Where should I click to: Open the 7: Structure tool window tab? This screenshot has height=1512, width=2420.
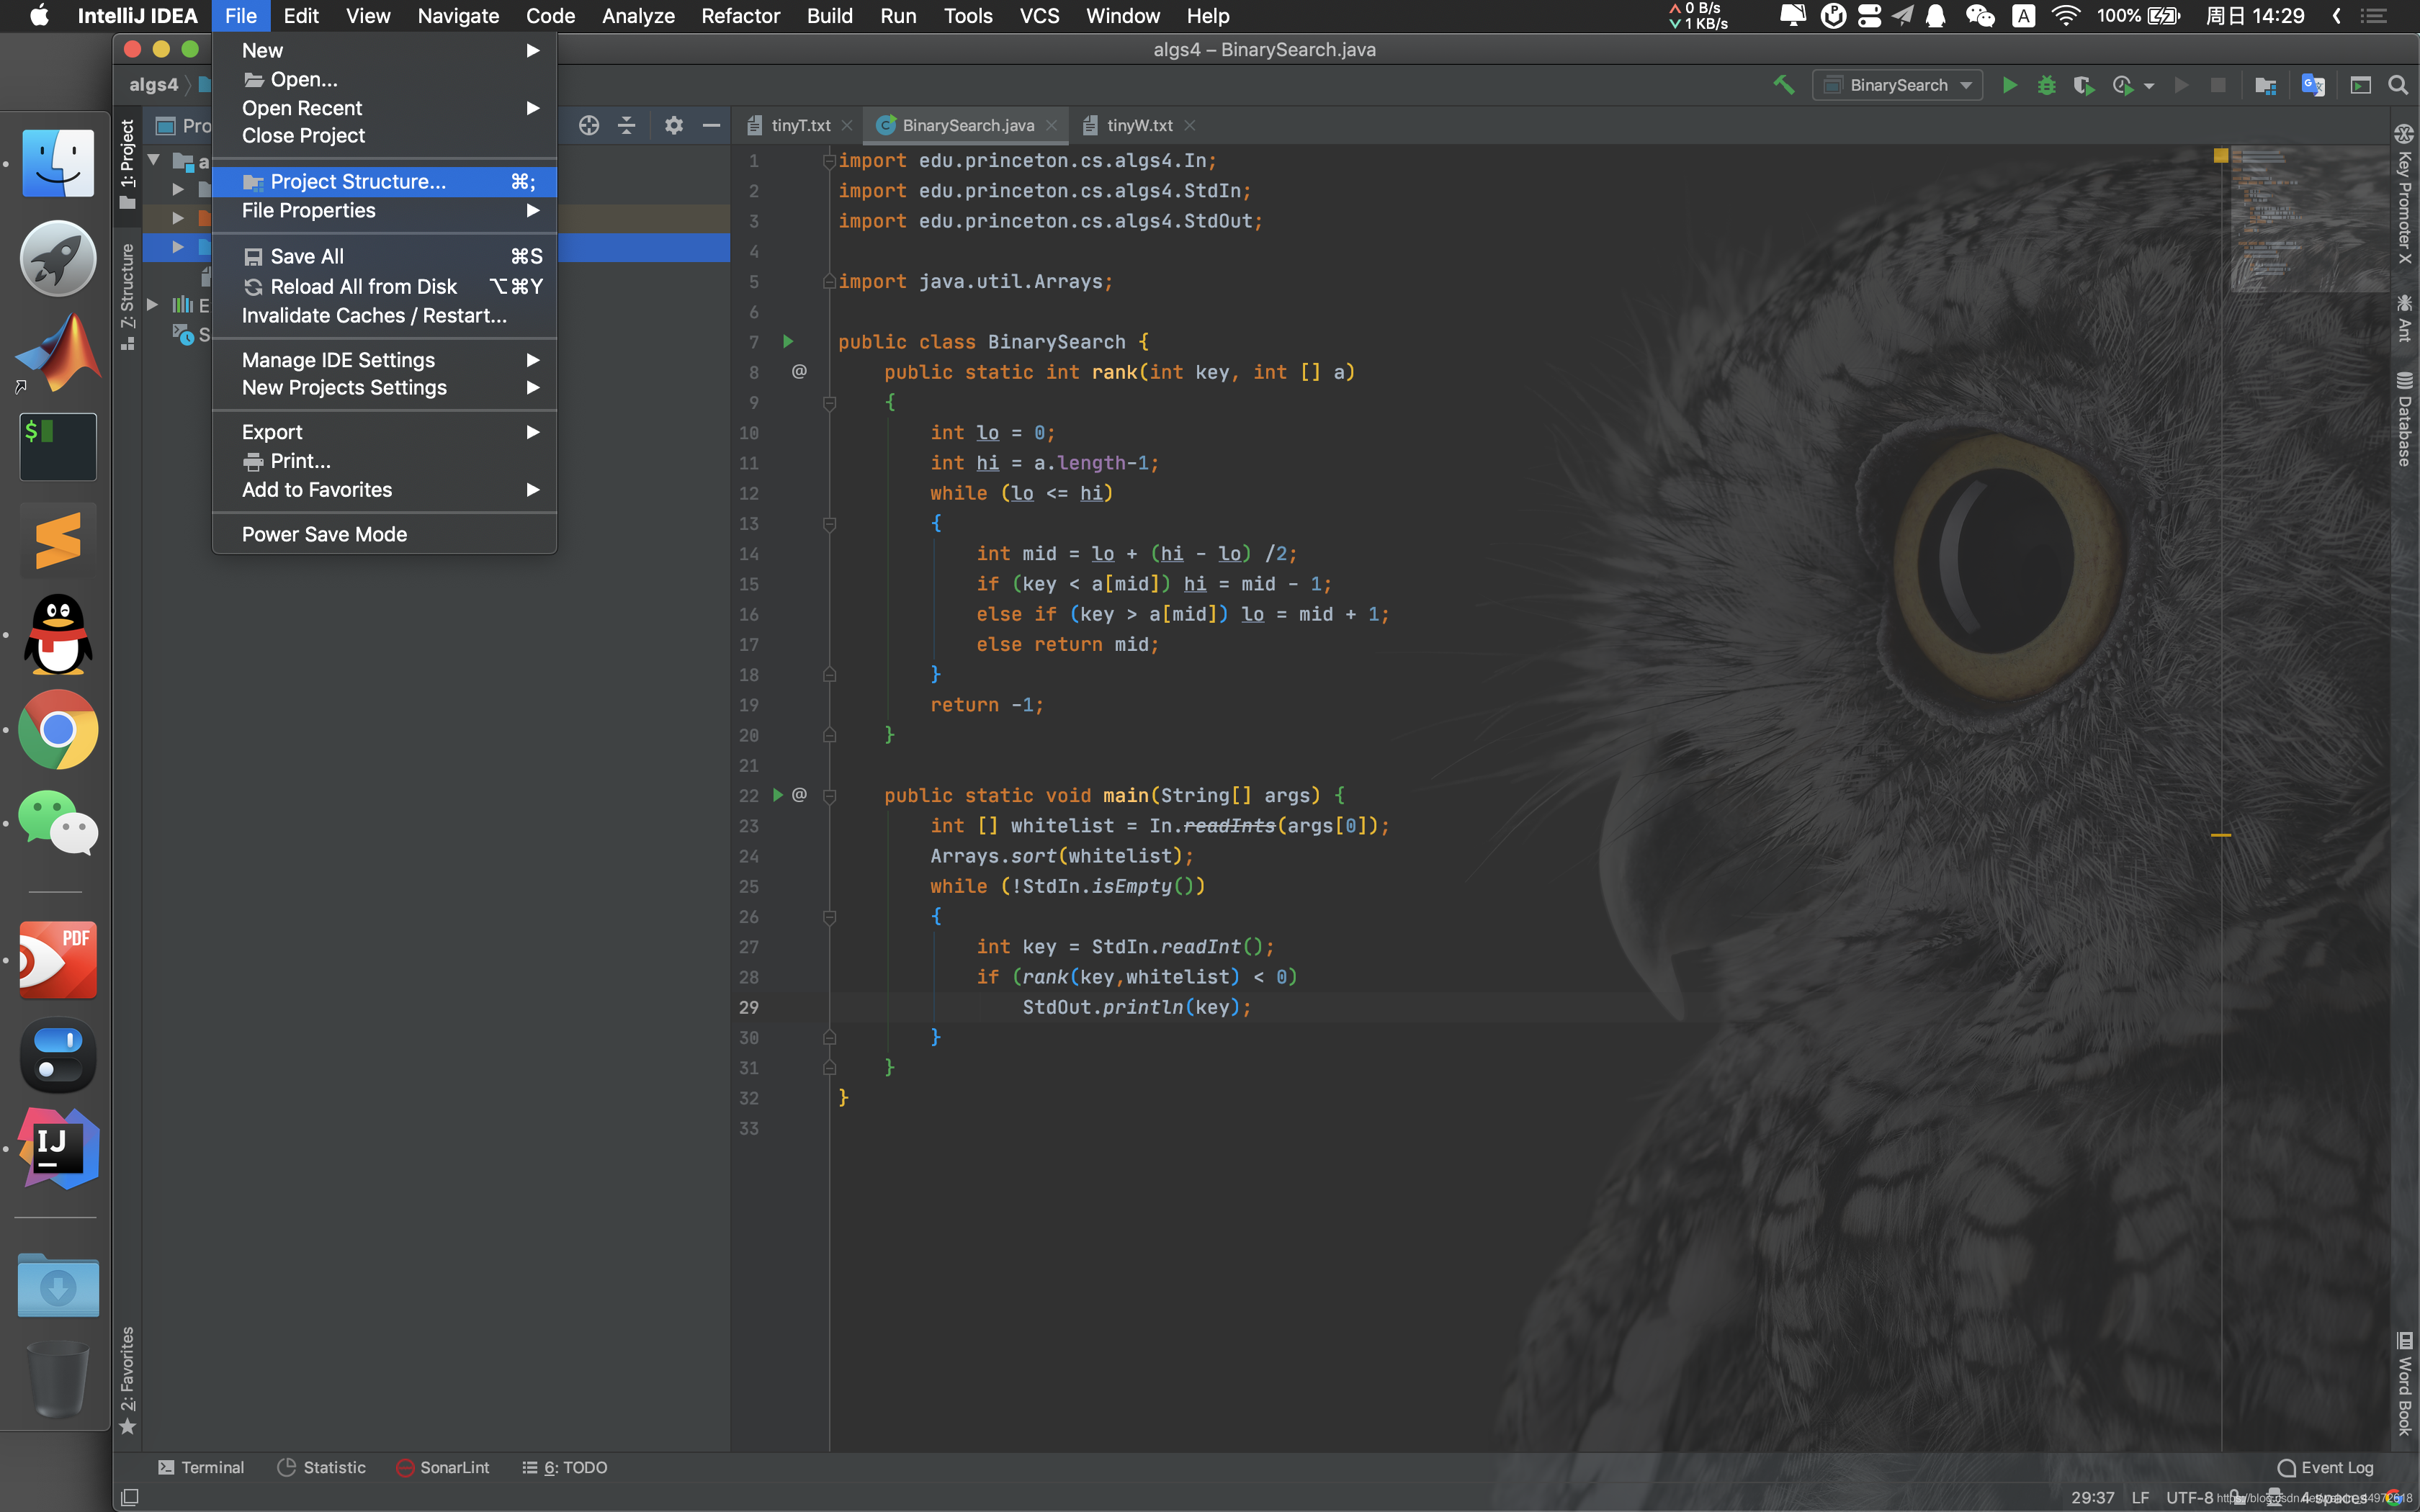point(127,295)
